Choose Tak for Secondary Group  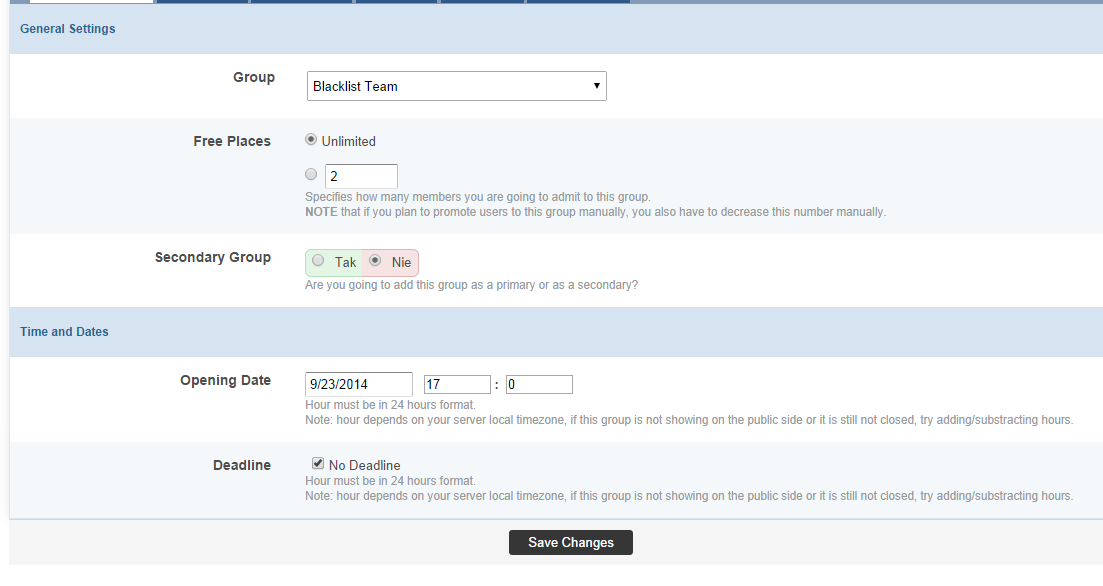coord(318,261)
